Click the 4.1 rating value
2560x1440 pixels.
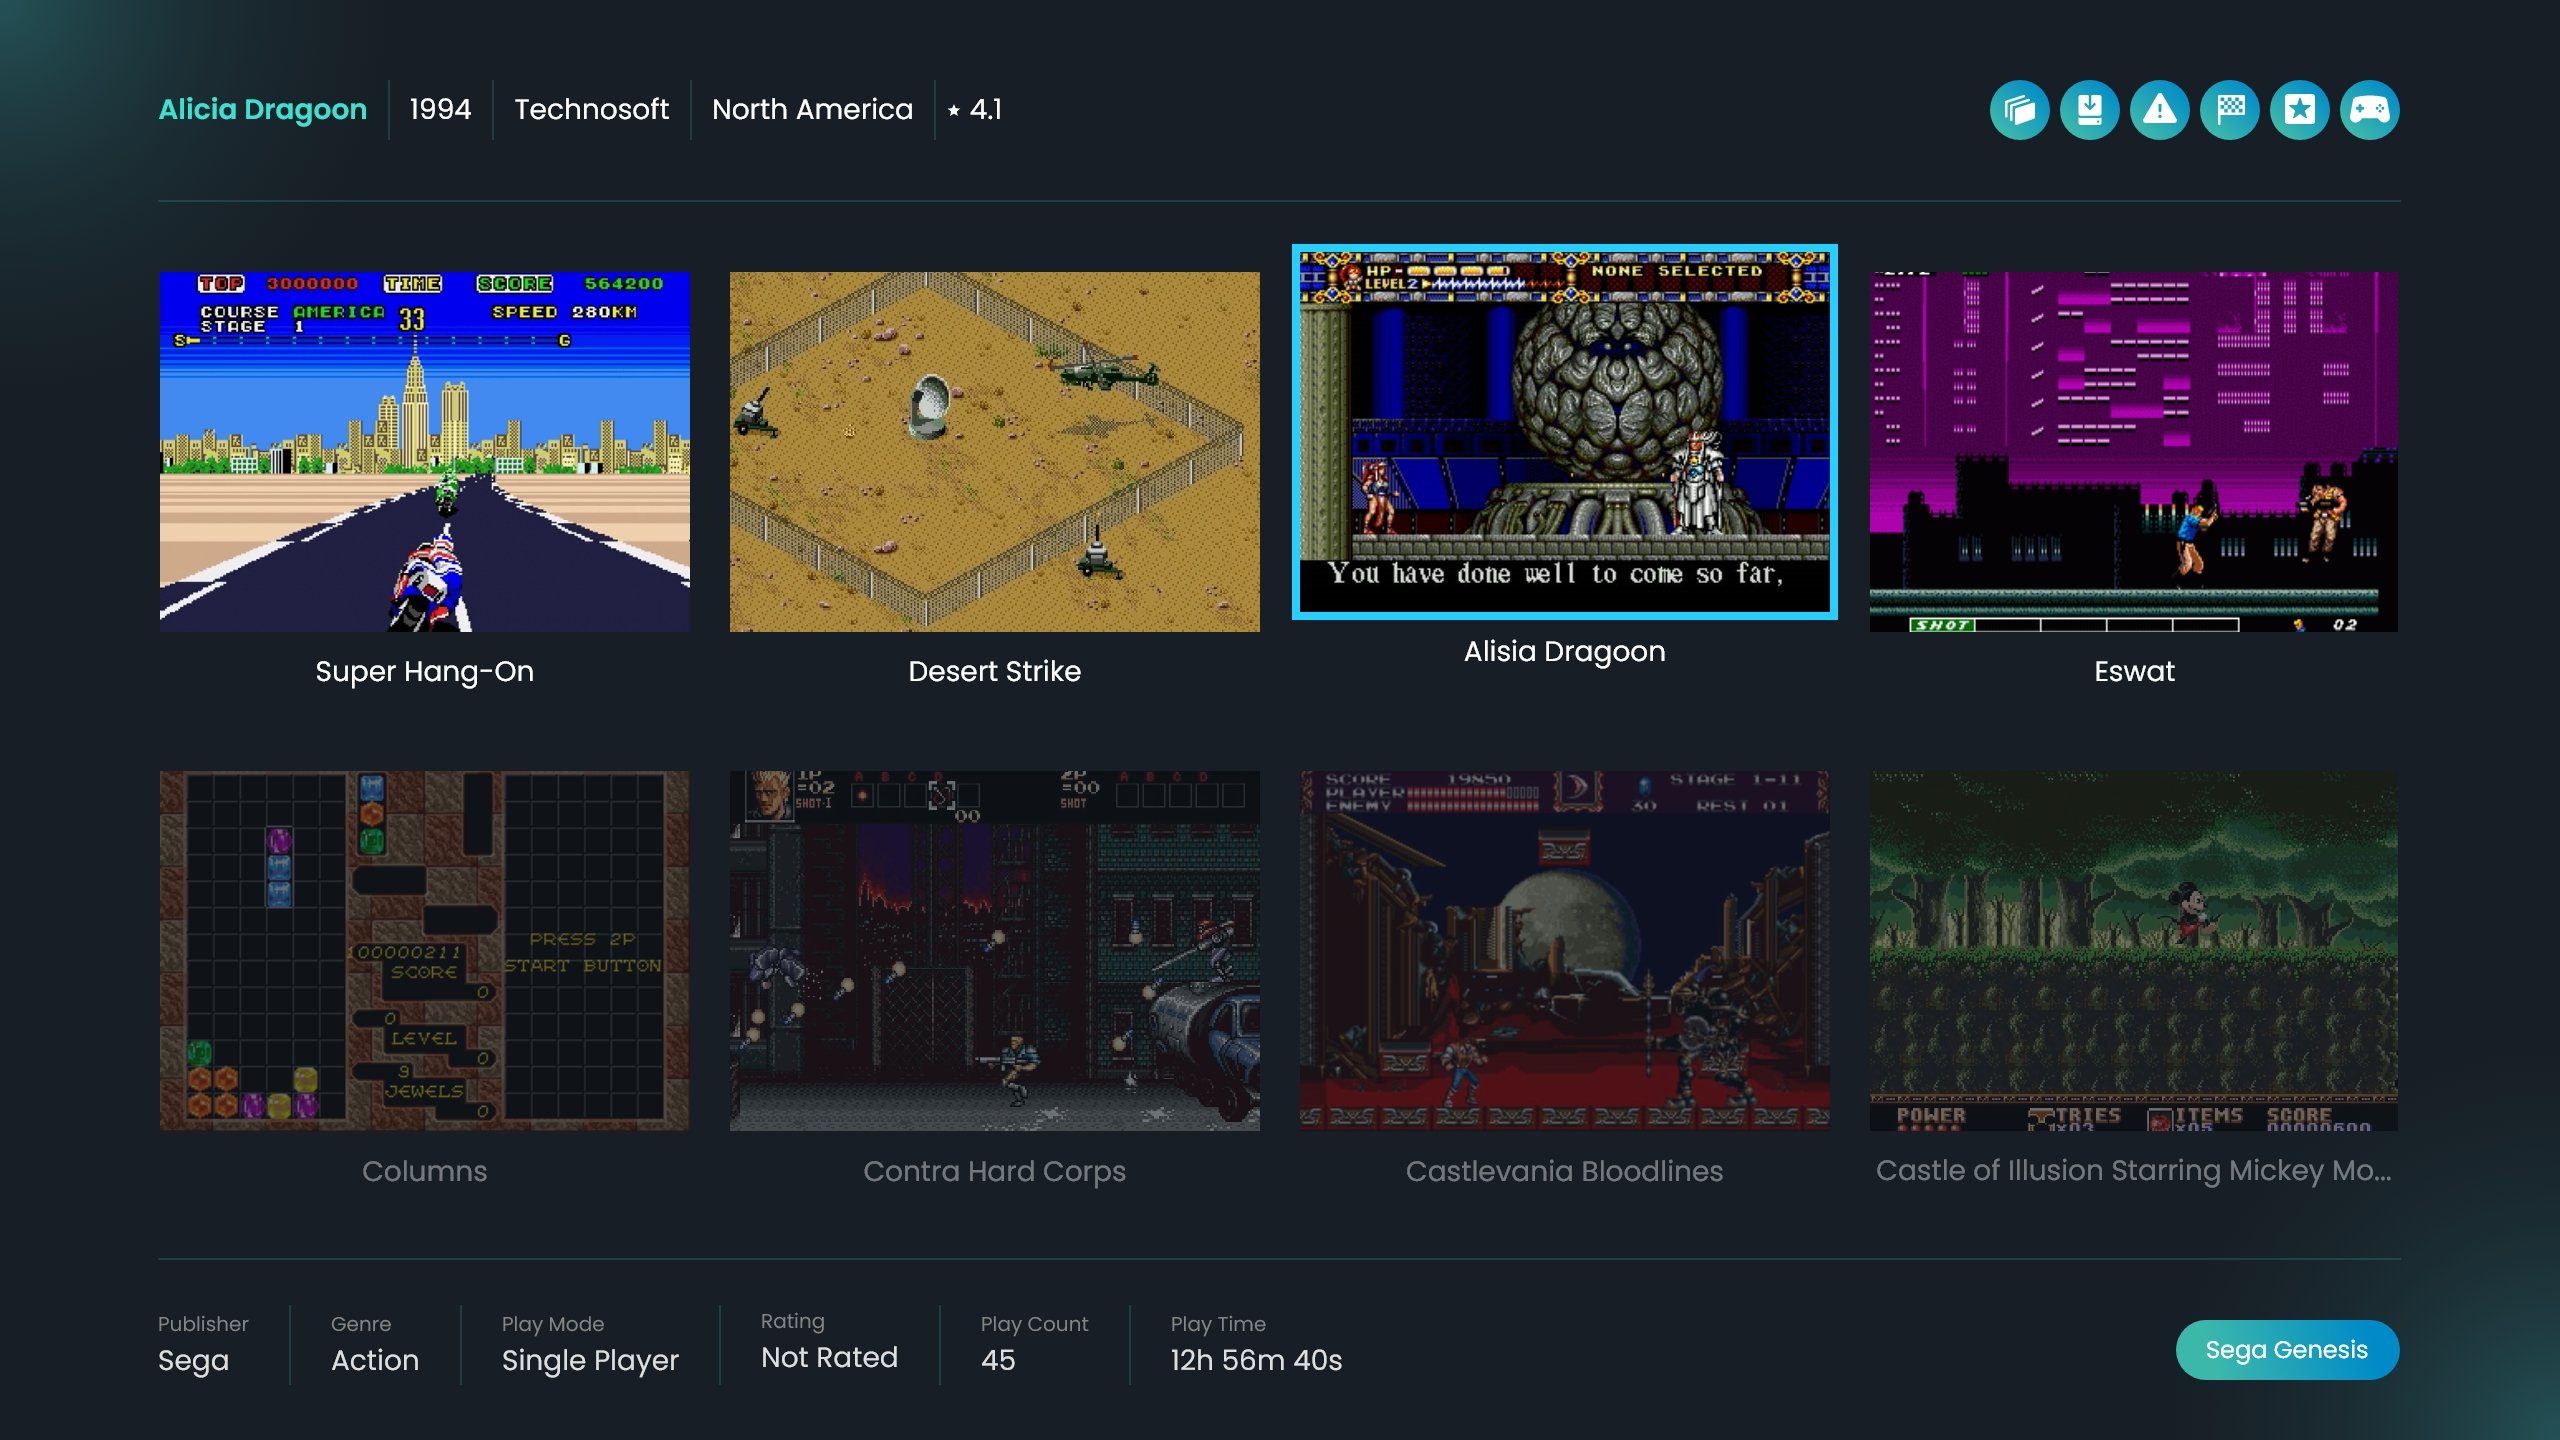(x=986, y=109)
